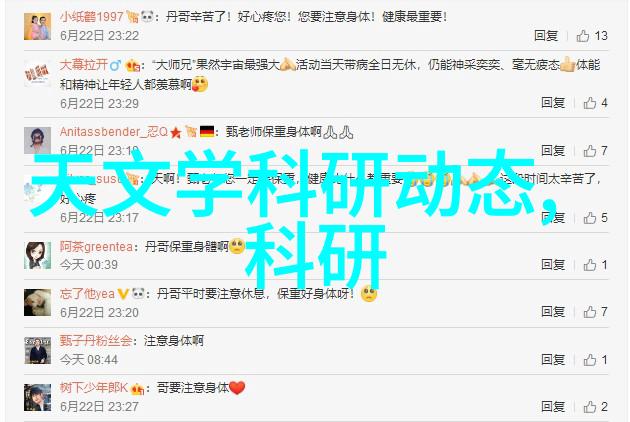Screen dimensions: 630x422
Task: Click 阿茶greentea's avatar thumbnail
Action: click(x=37, y=255)
